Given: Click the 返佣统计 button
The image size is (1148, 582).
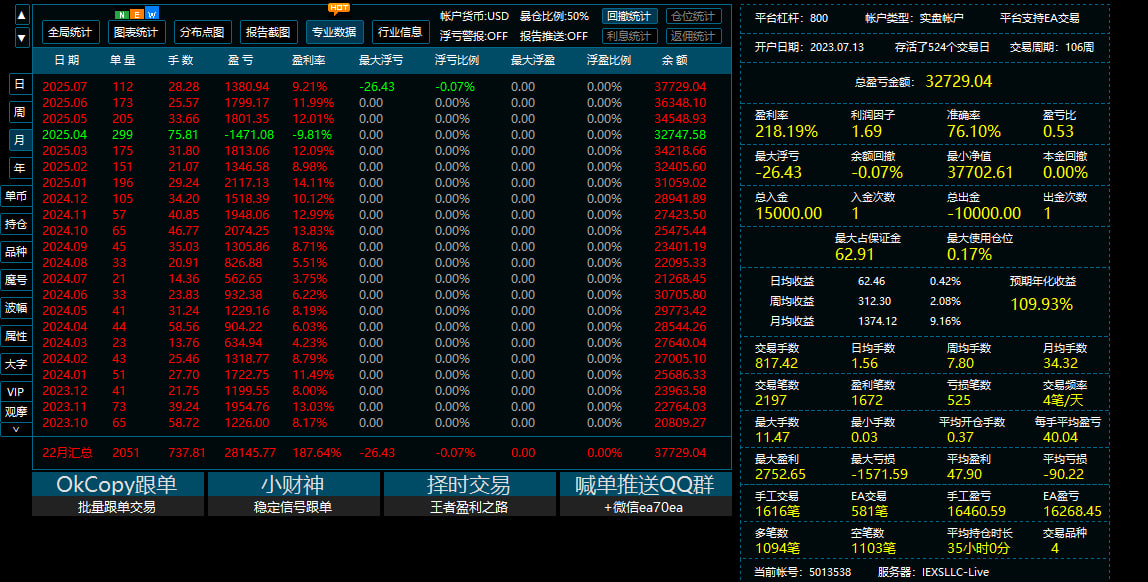Looking at the screenshot, I should (x=694, y=36).
